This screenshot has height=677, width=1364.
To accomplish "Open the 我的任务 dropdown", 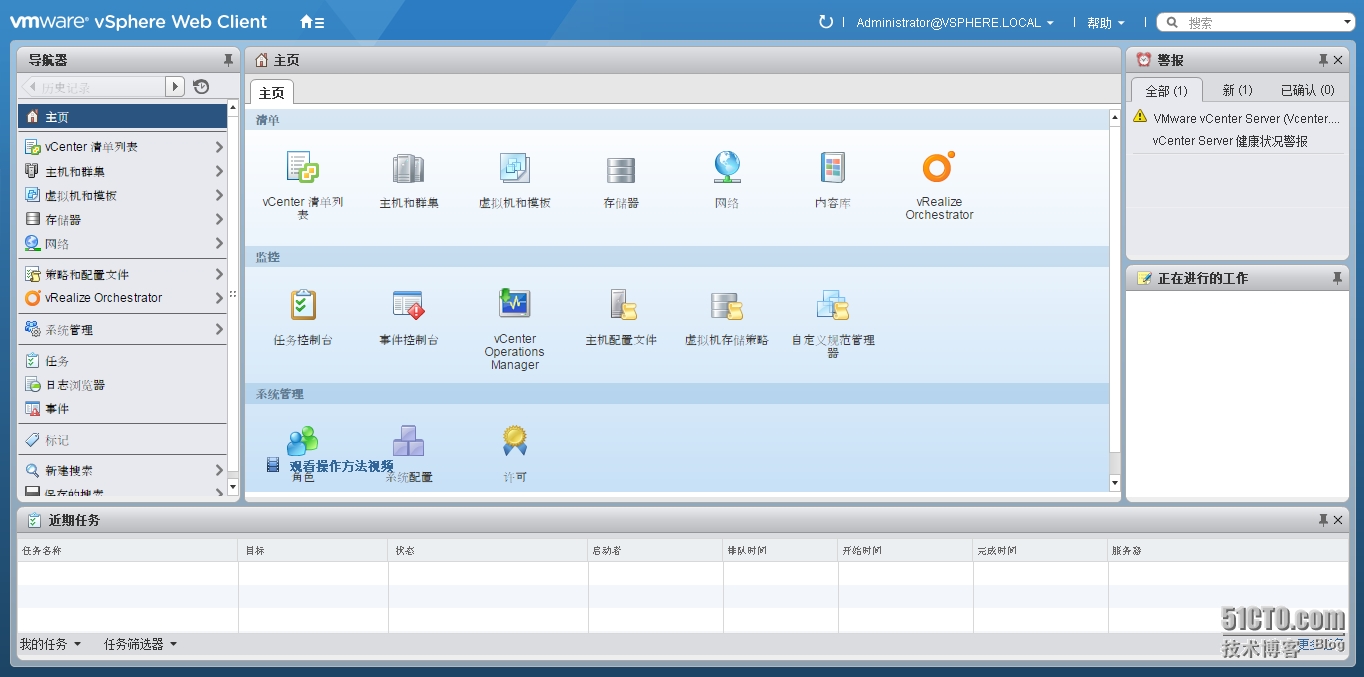I will (51, 644).
